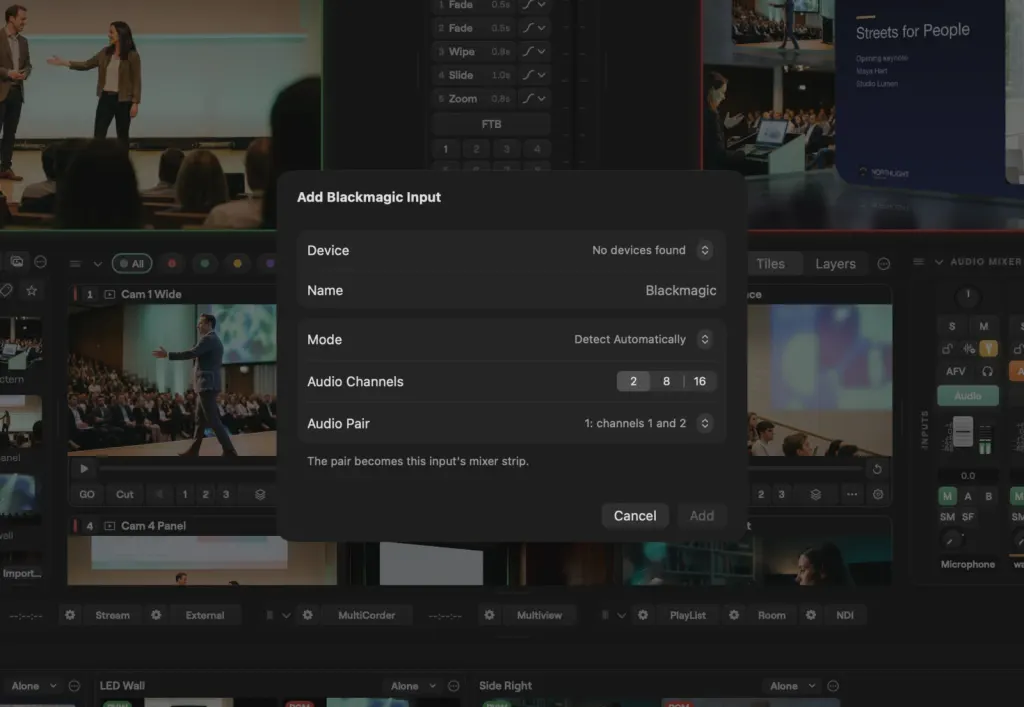
Task: Click the Audio Mixer hamburger menu icon
Action: tap(918, 262)
